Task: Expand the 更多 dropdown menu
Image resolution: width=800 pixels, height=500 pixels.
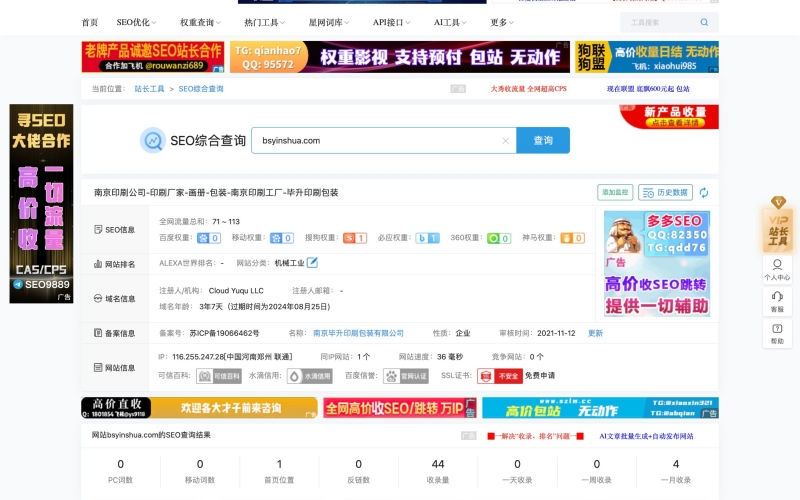Action: pyautogui.click(x=502, y=22)
